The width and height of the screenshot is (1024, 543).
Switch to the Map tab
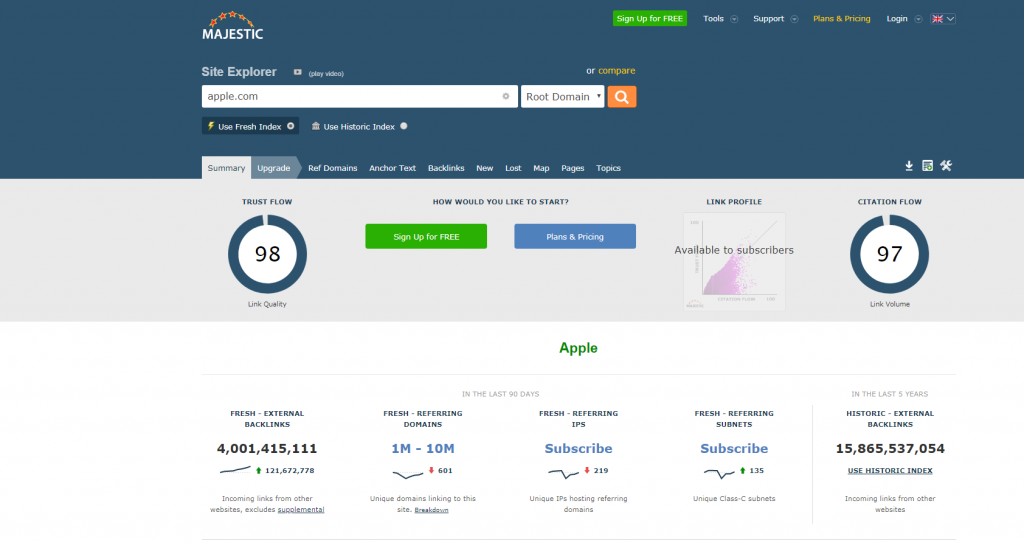(x=541, y=168)
